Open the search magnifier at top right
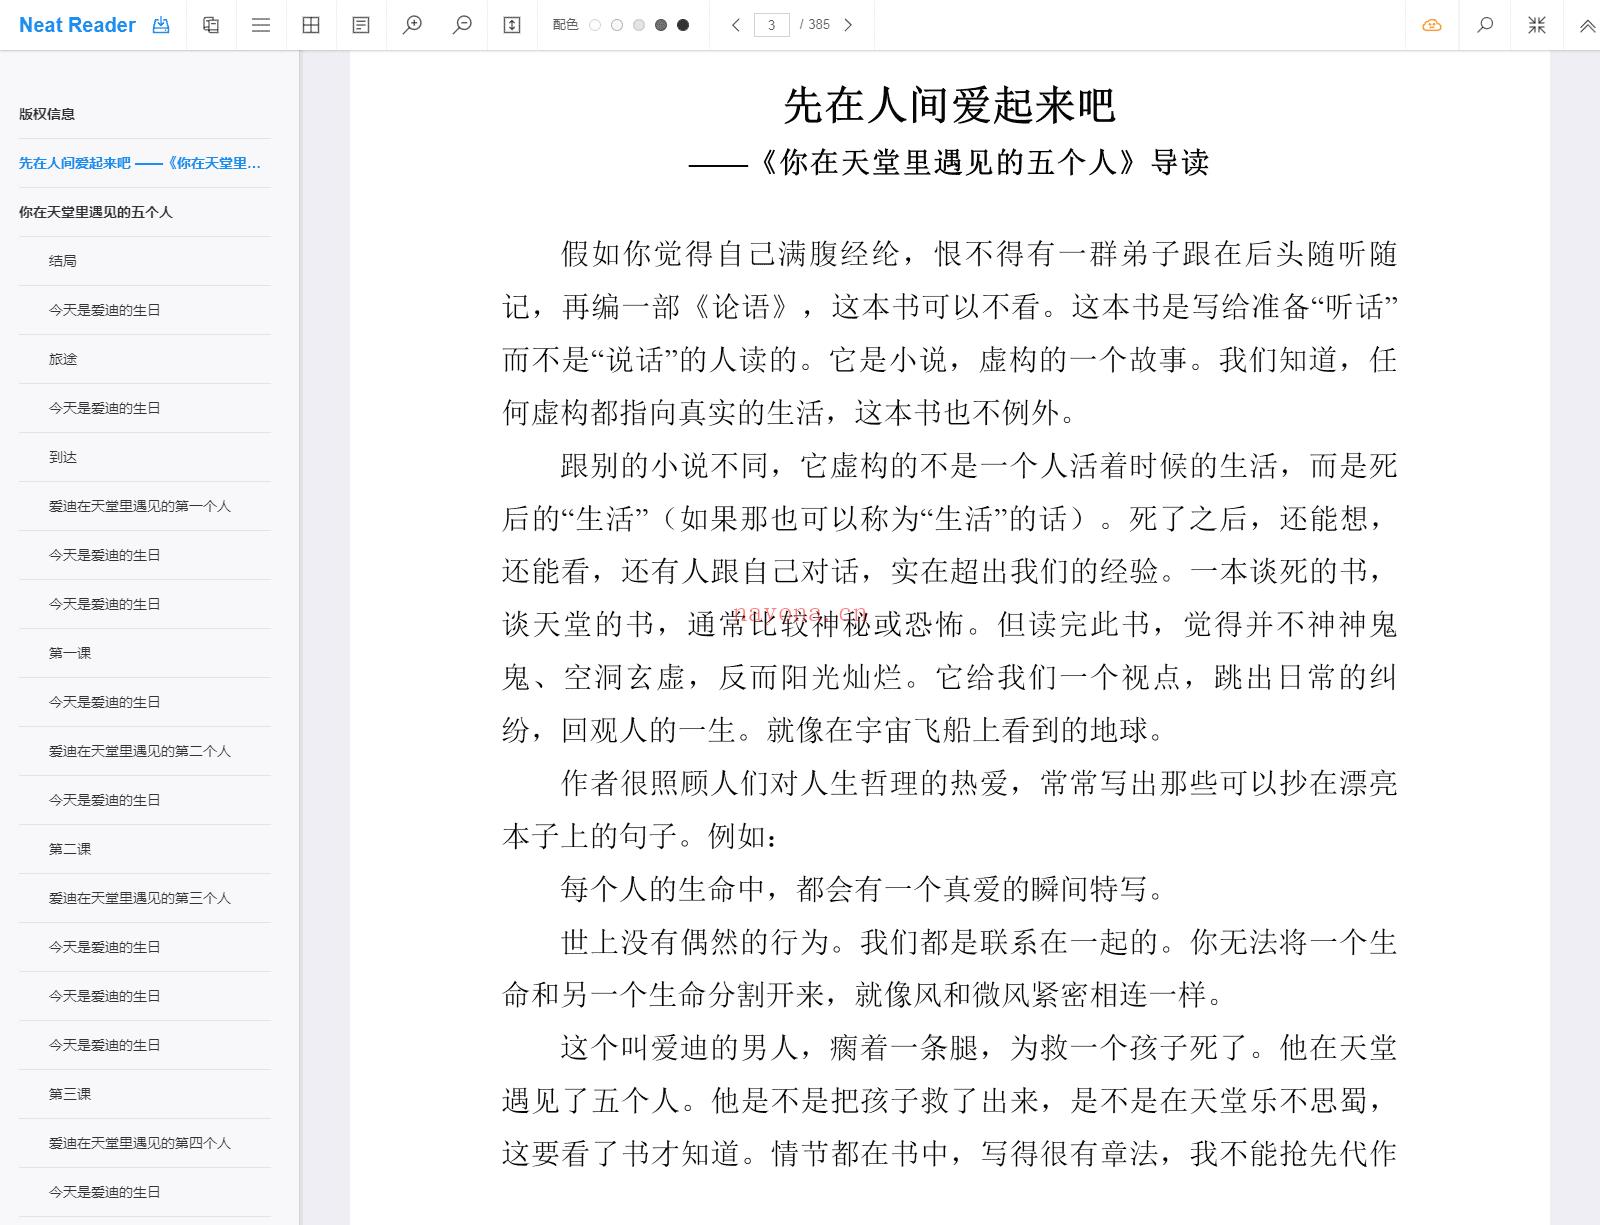Viewport: 1600px width, 1225px height. (x=1485, y=25)
